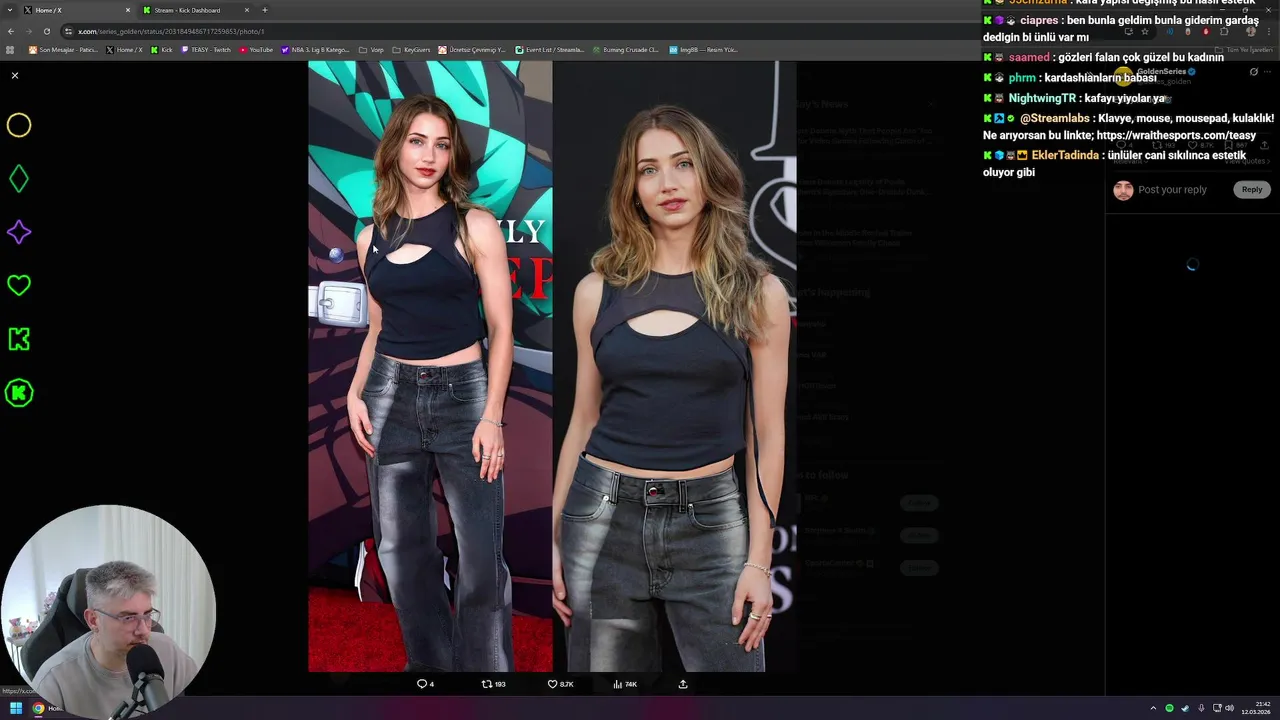The height and width of the screenshot is (720, 1280).
Task: Click the green heart overlay icon
Action: coord(19,286)
